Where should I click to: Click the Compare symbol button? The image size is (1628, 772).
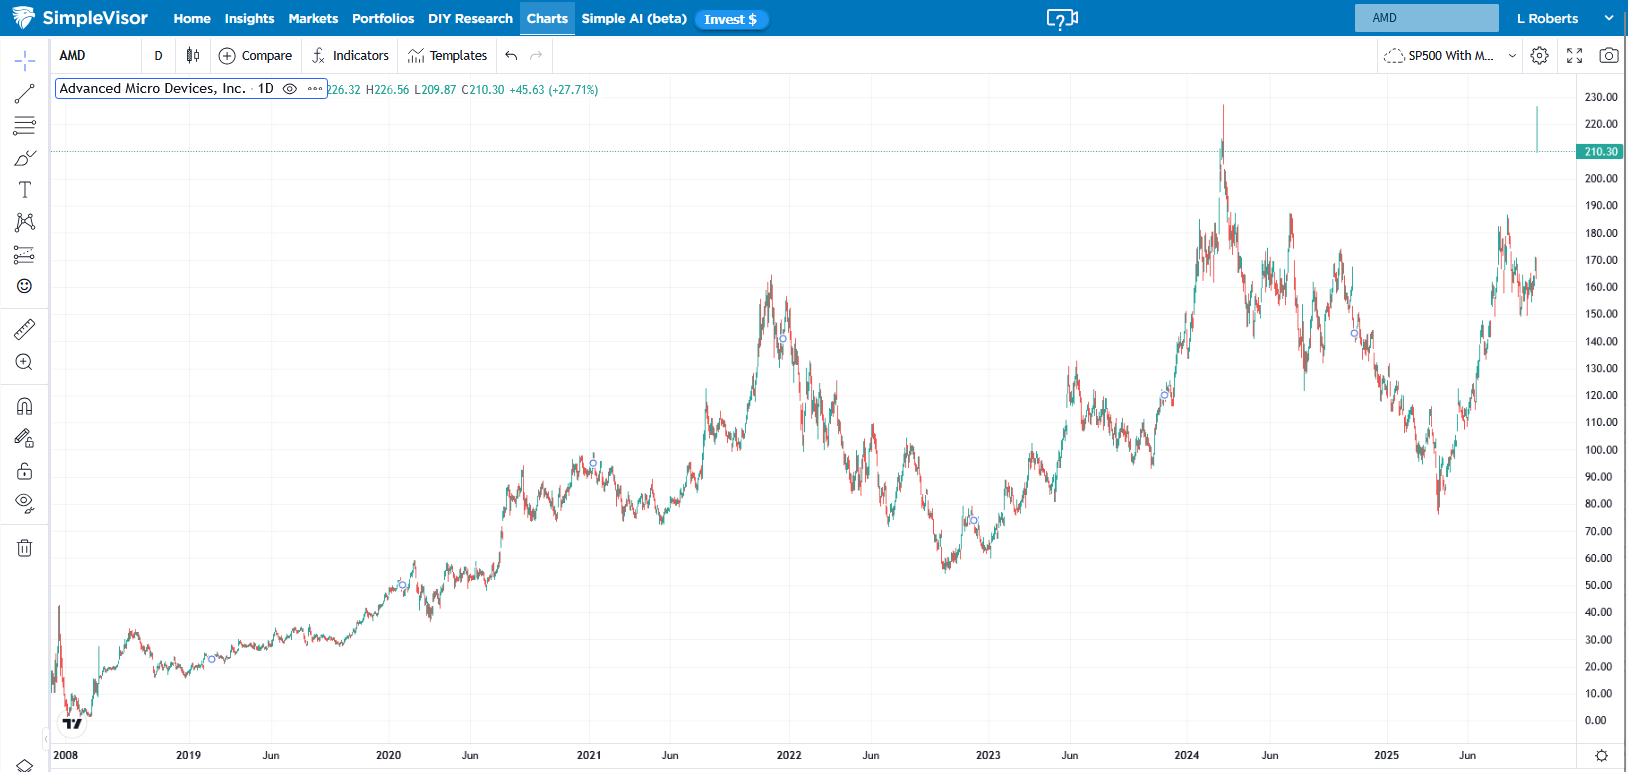(x=256, y=56)
